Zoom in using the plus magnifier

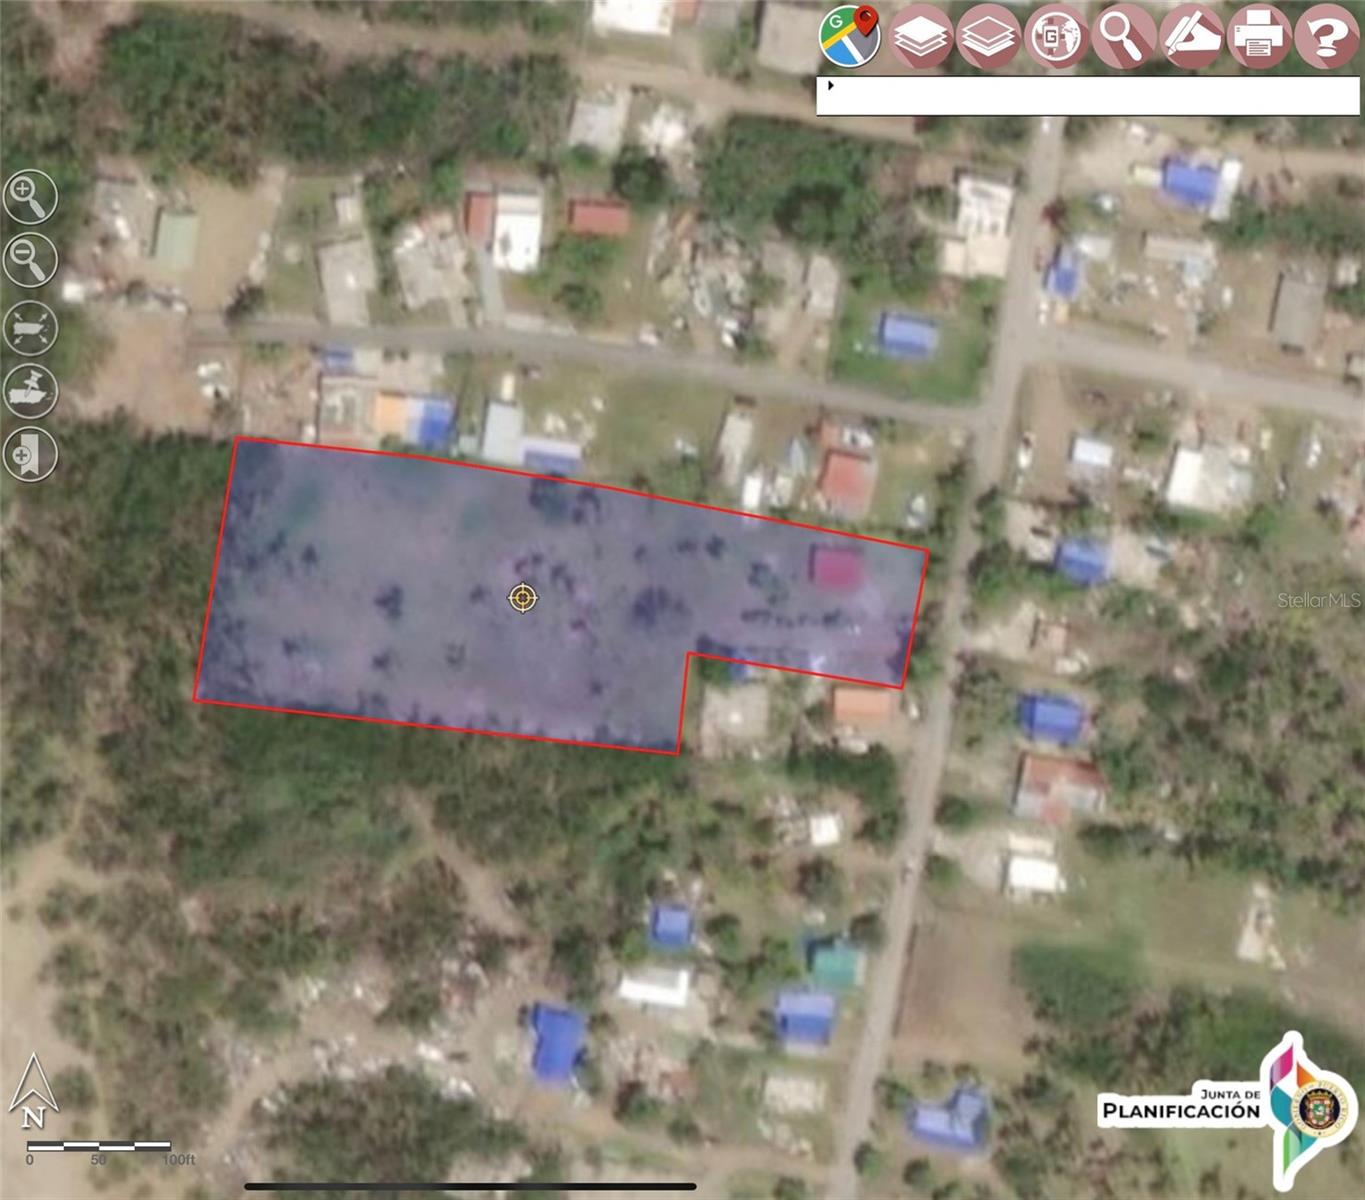(30, 196)
